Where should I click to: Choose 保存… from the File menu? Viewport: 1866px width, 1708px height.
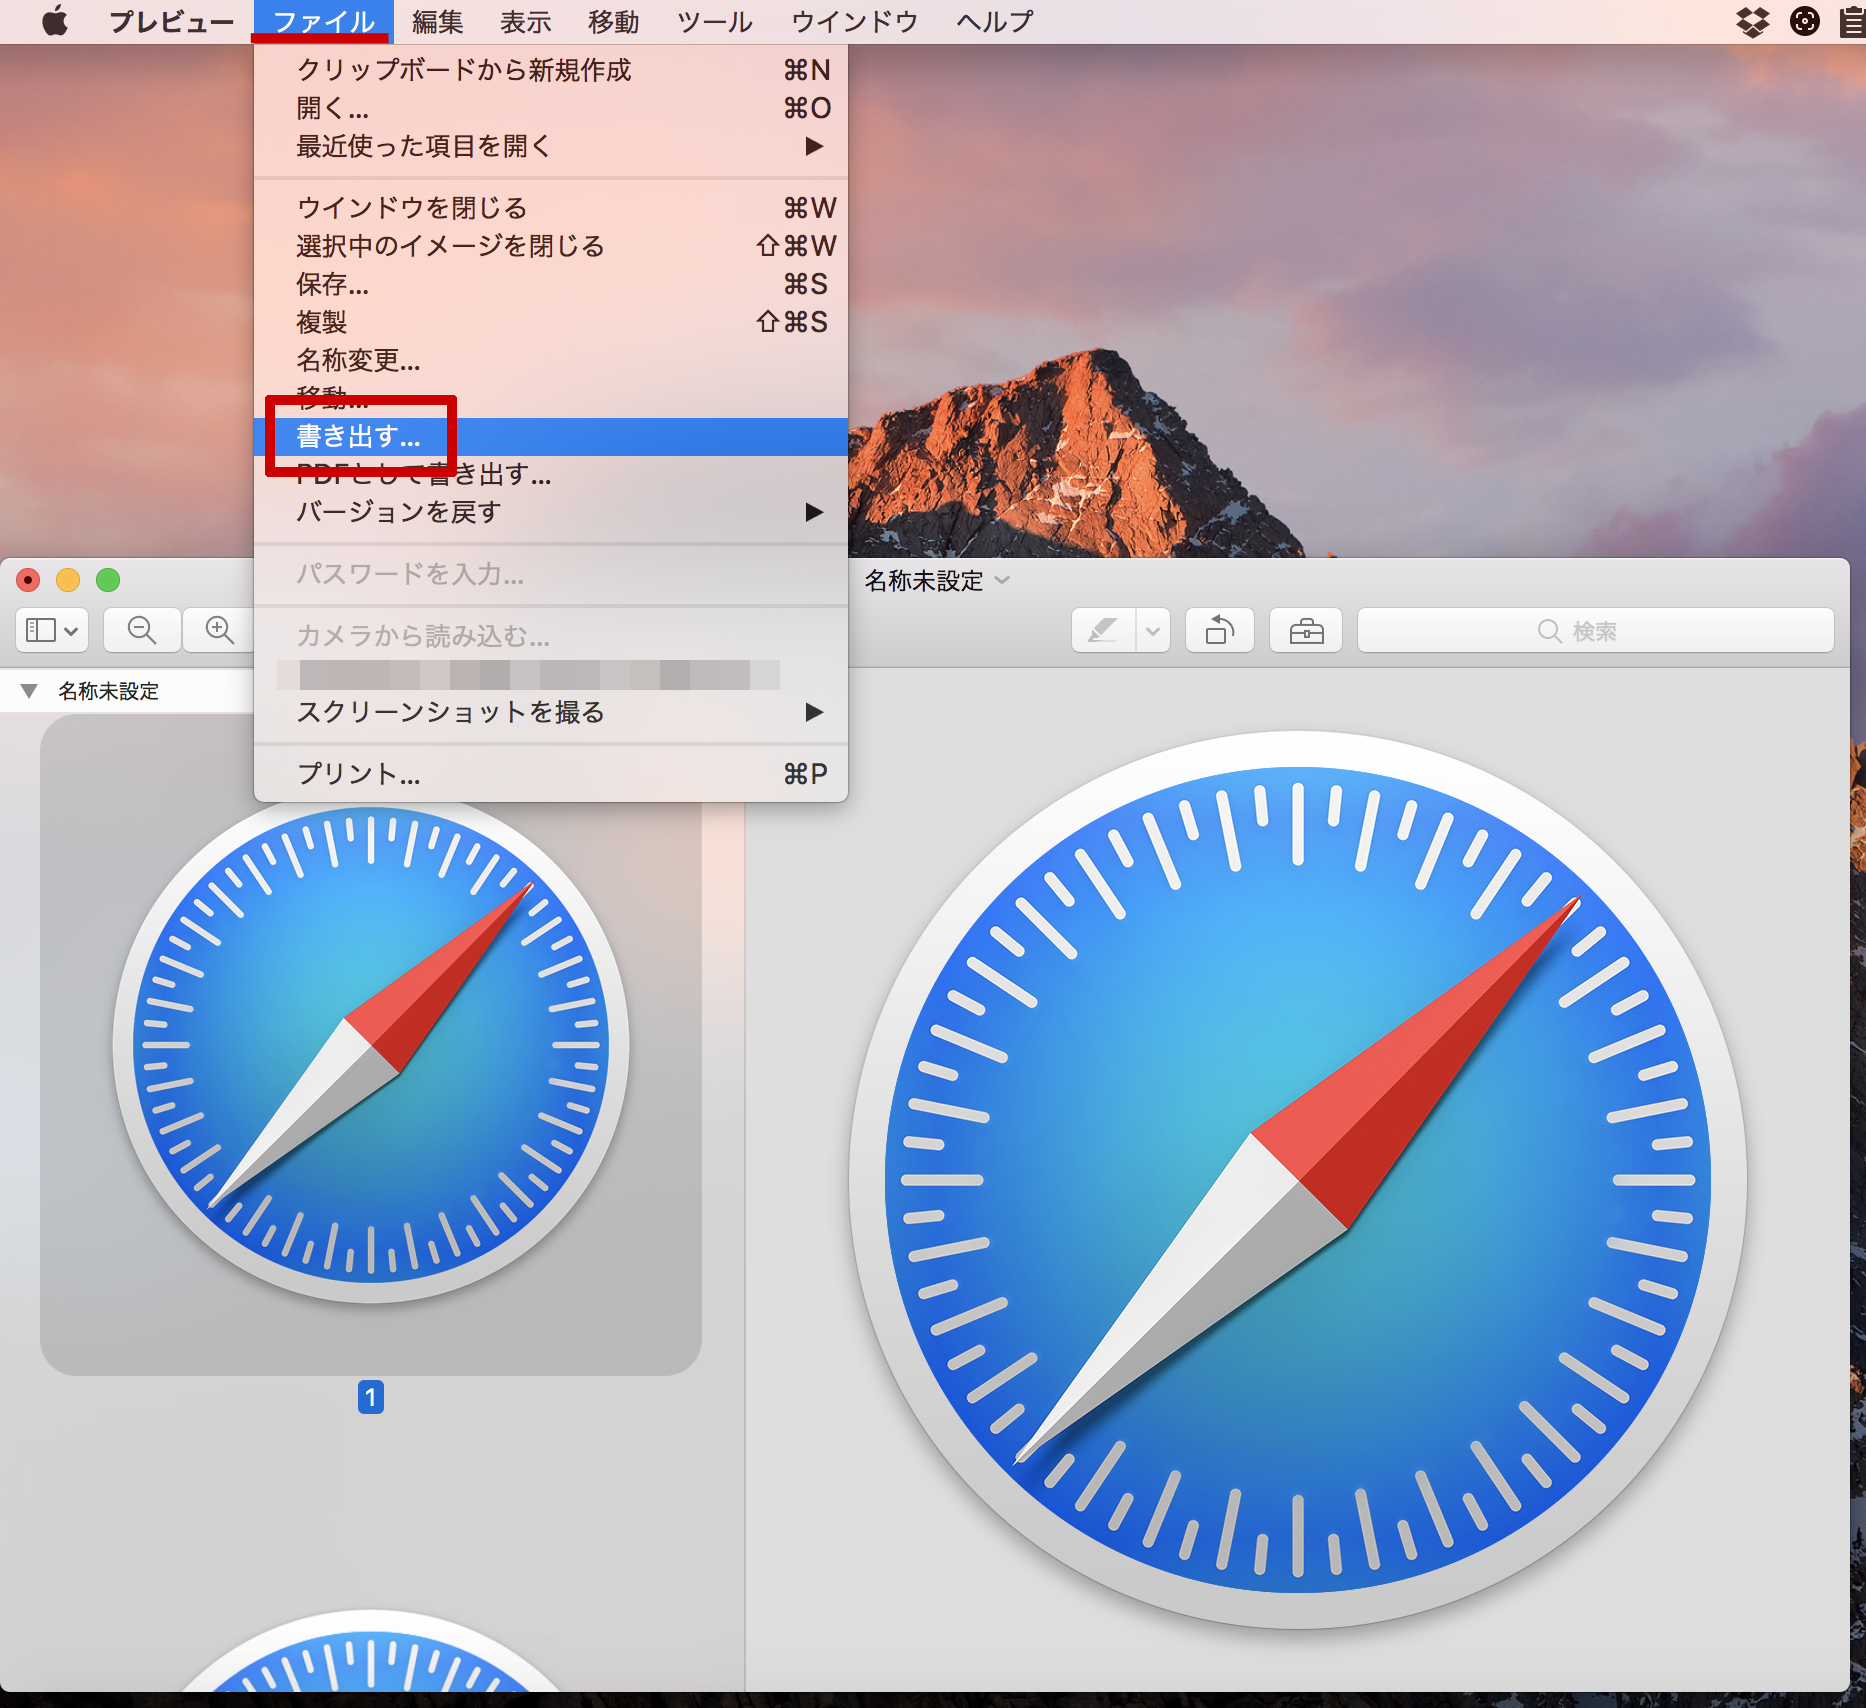(551, 284)
